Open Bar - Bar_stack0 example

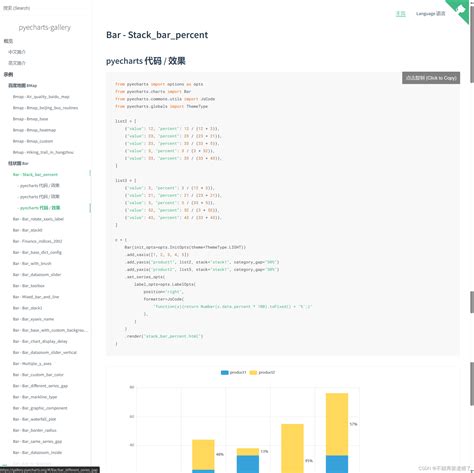28,230
